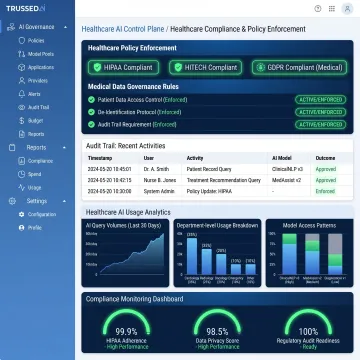Screen dimensions: 360x360
Task: Click ACTIVE/ENFORCED for De-Identification Protocol
Action: tap(321, 112)
